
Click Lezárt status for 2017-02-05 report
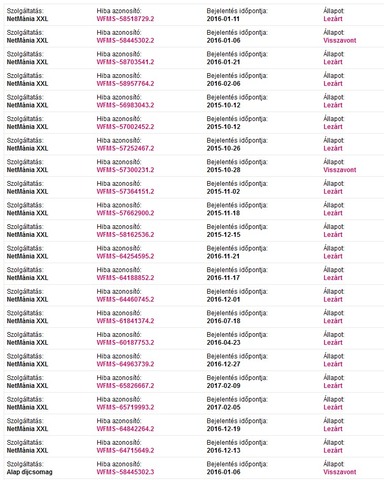tap(333, 407)
